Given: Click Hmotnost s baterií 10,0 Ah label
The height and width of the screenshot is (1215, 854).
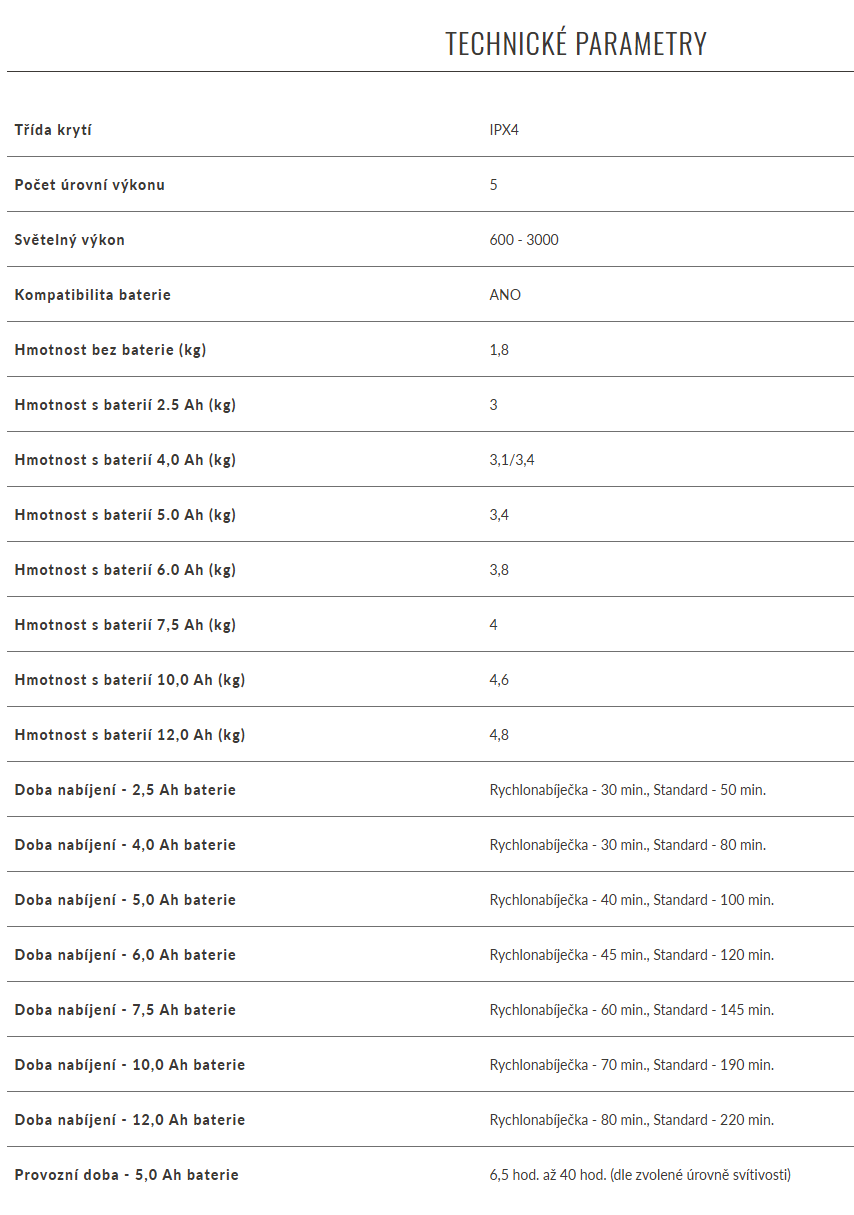Looking at the screenshot, I should tap(130, 680).
